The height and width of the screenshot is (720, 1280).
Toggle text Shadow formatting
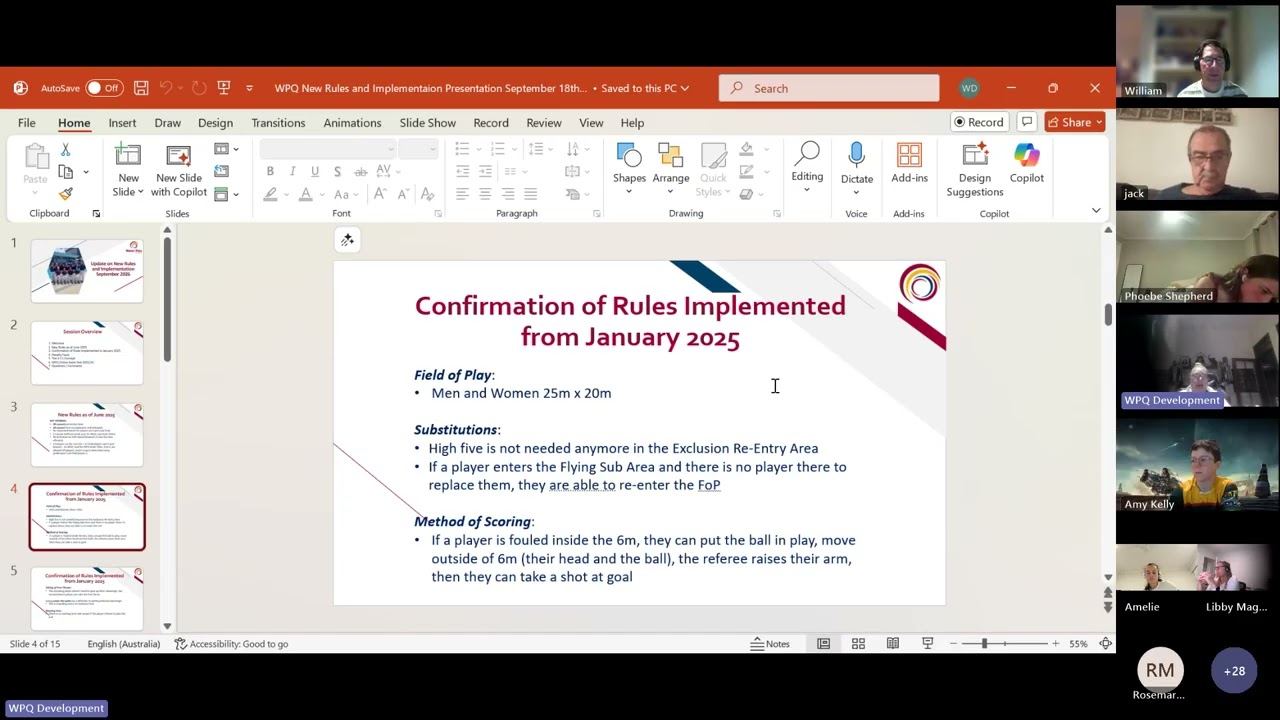tap(338, 171)
